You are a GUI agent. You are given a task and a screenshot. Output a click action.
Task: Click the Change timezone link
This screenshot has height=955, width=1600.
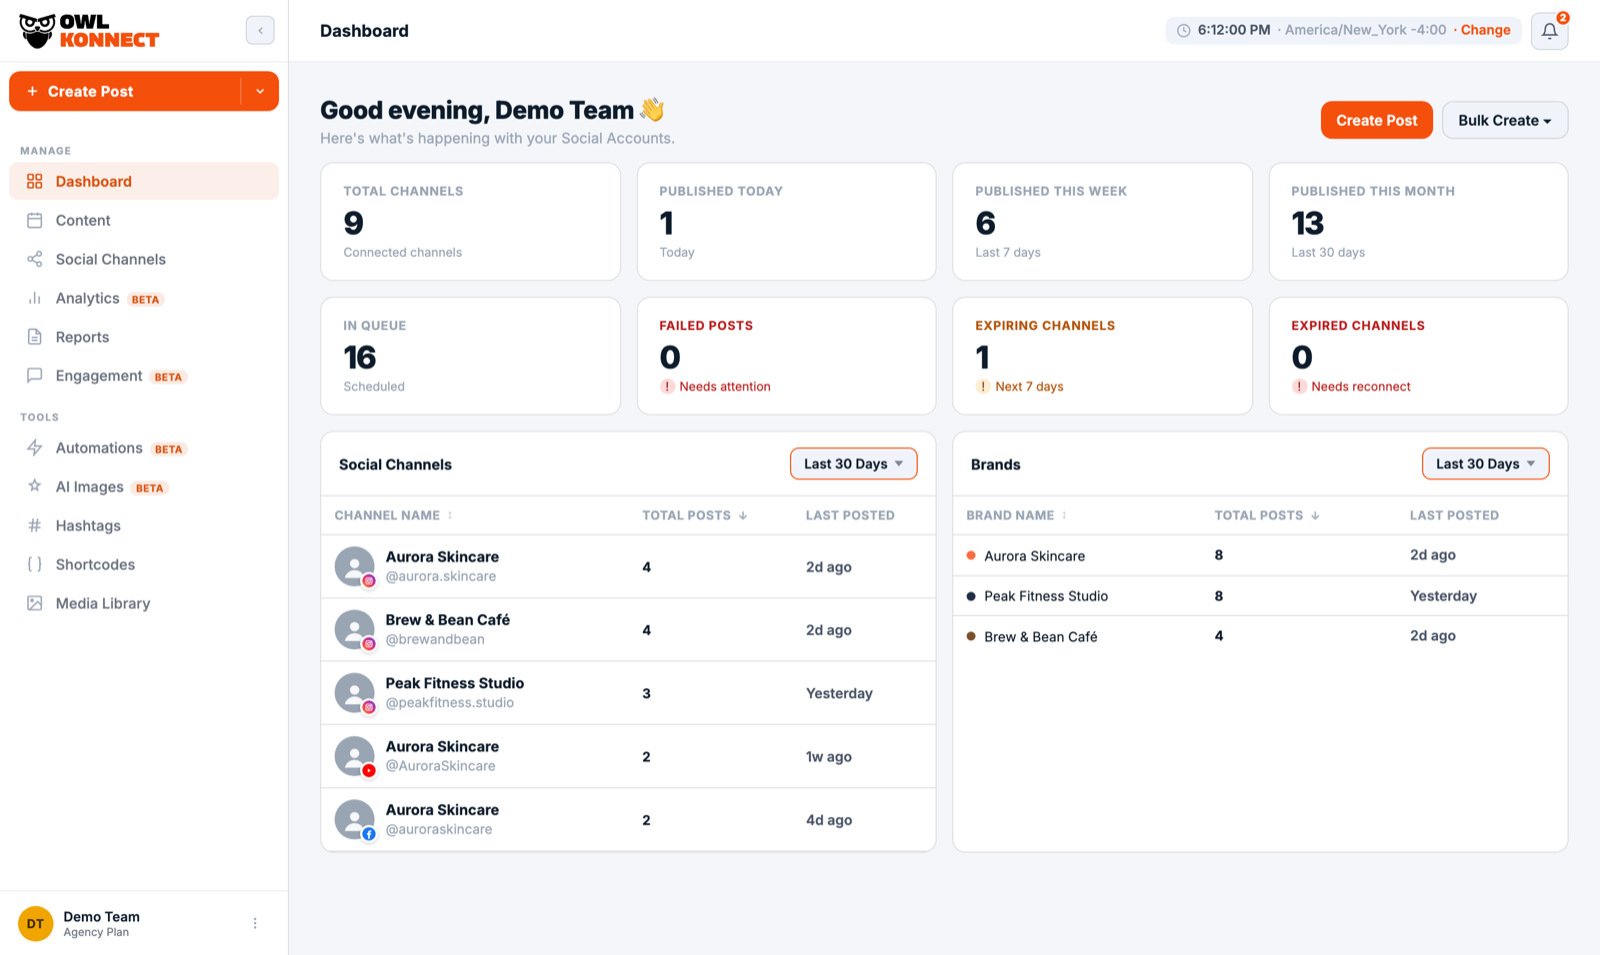(x=1485, y=30)
